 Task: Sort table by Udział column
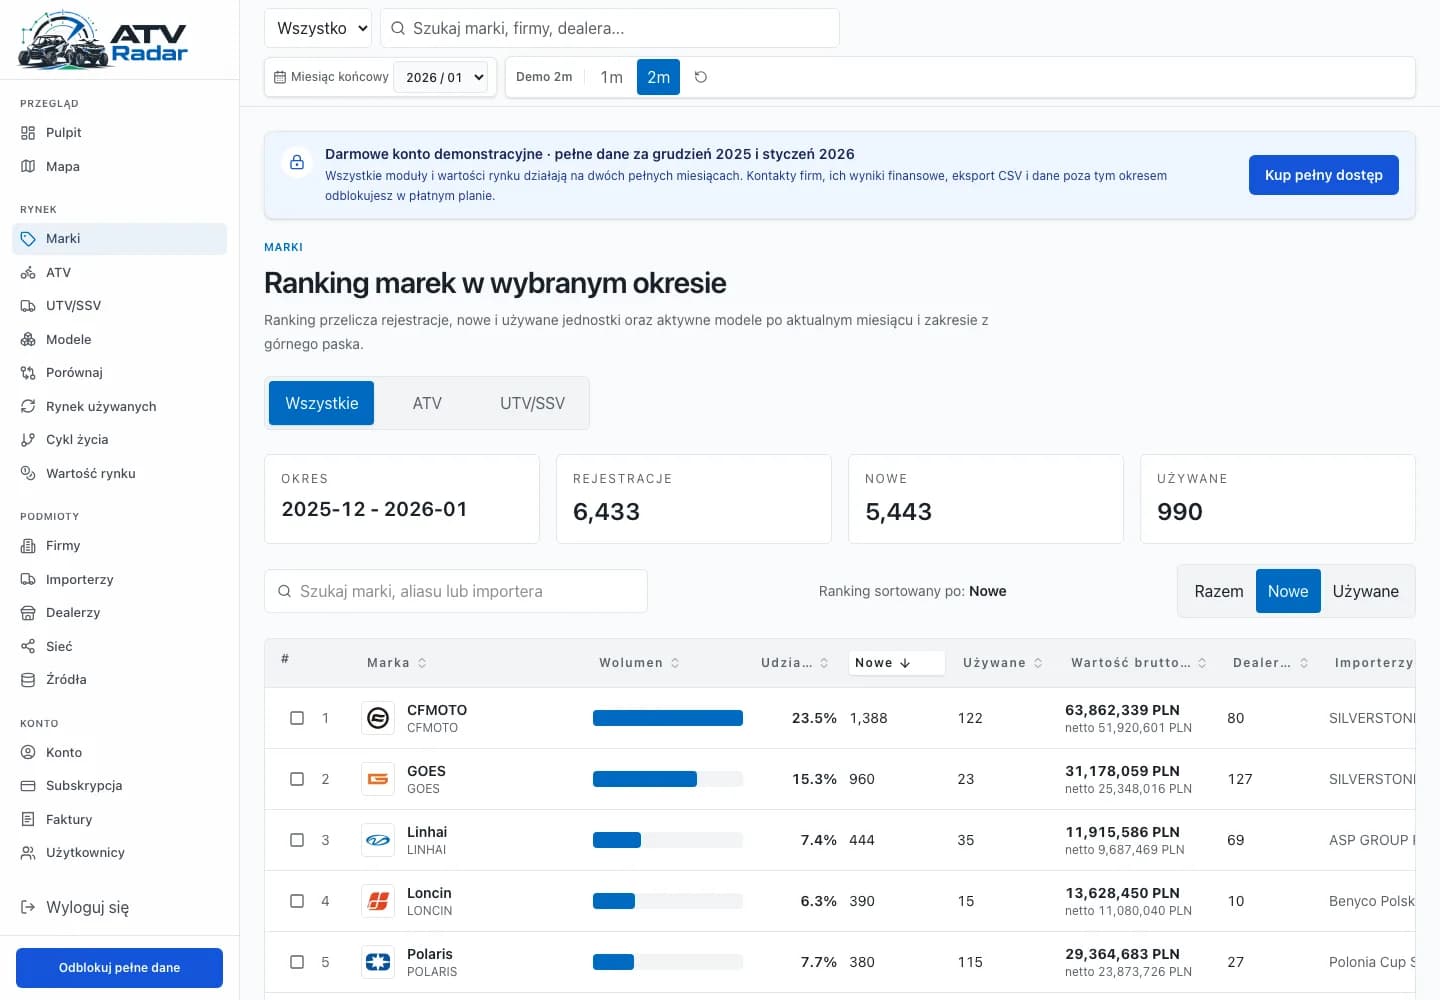point(795,663)
